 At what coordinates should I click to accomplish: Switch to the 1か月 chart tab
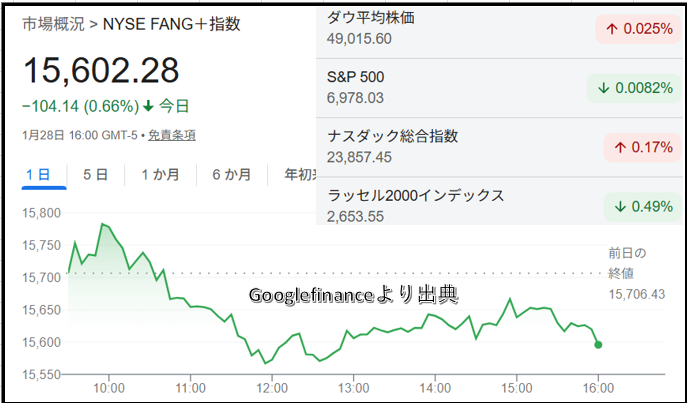pos(160,174)
